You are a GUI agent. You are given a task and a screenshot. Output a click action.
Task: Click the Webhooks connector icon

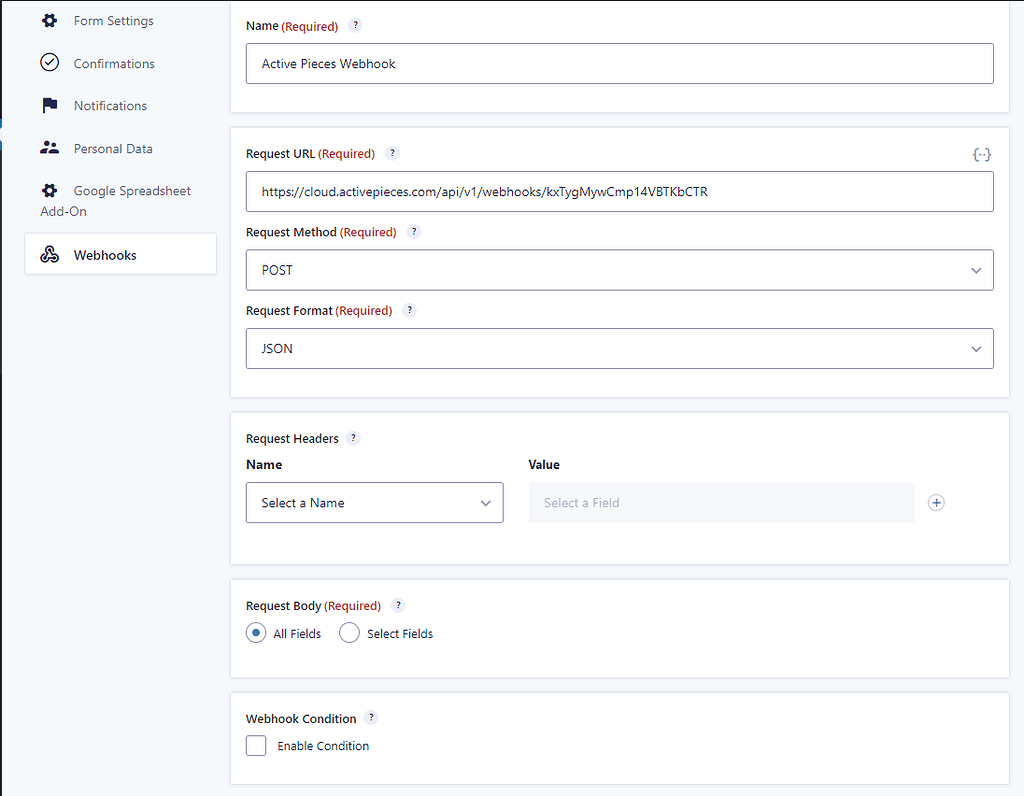pyautogui.click(x=50, y=254)
